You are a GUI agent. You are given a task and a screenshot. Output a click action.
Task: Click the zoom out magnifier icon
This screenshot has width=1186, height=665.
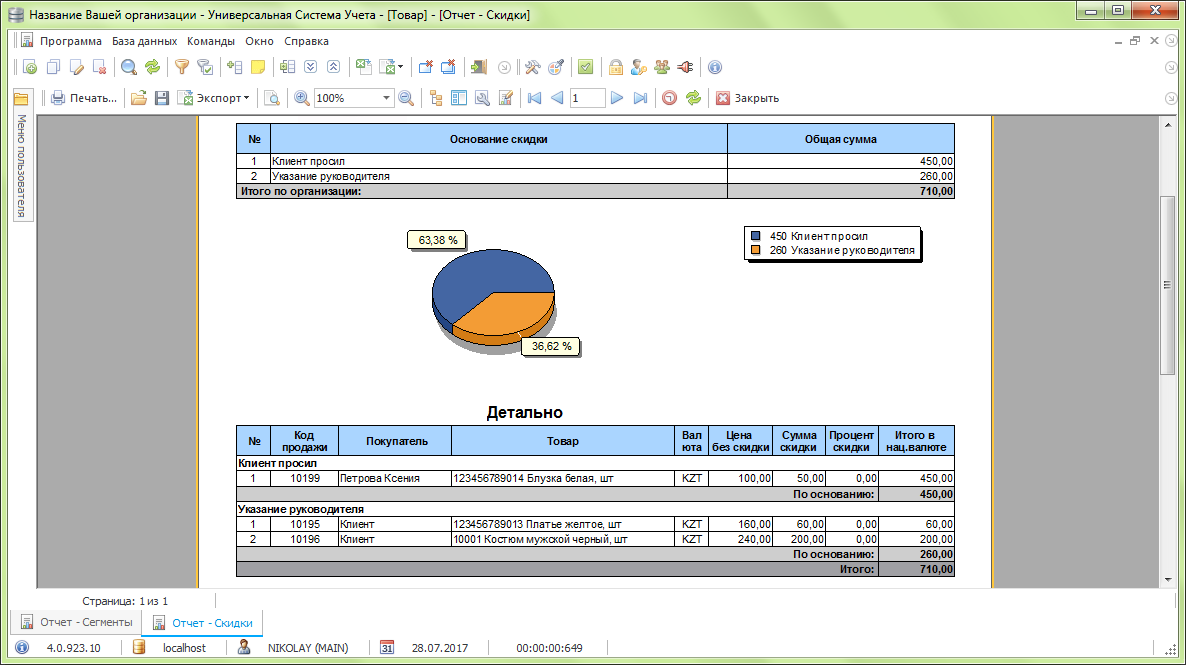406,98
